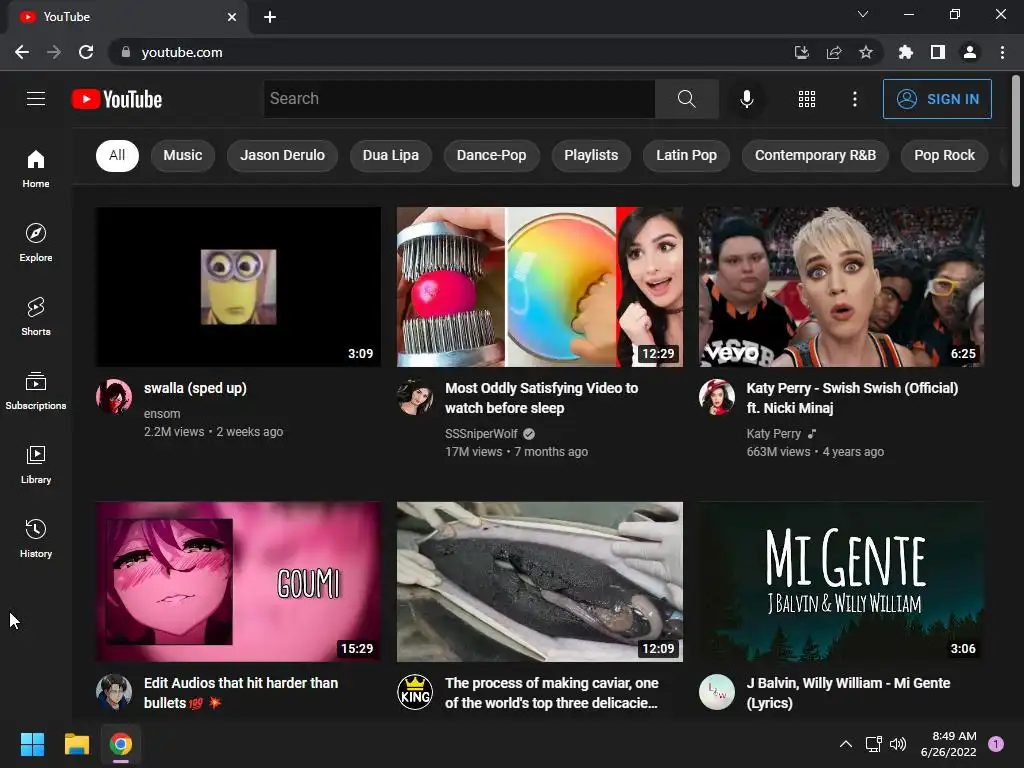This screenshot has height=768, width=1024.
Task: Click the KING channel avatar
Action: coord(415,692)
